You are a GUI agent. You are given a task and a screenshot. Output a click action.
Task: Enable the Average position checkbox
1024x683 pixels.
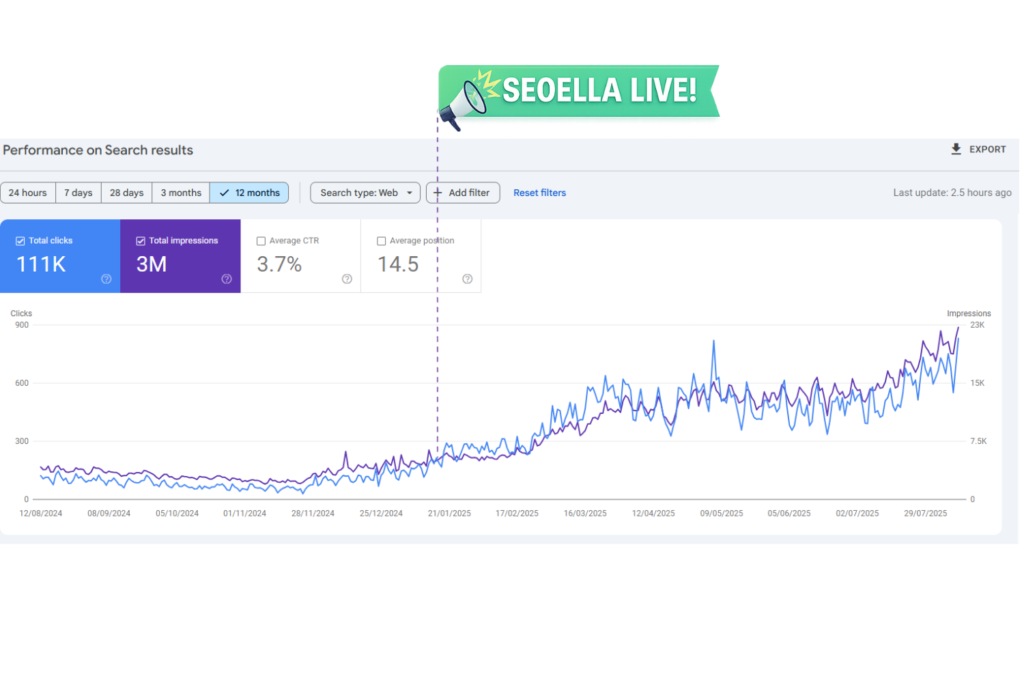pos(381,241)
